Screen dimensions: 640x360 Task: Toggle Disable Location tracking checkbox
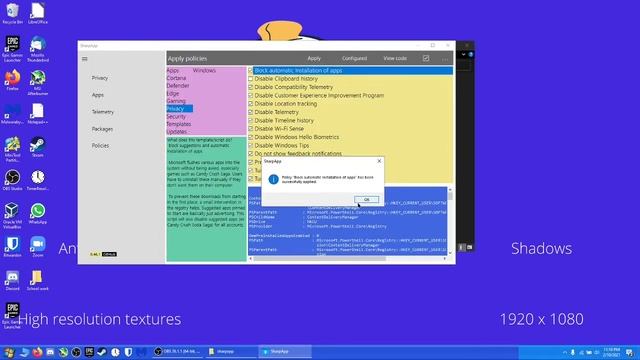click(251, 104)
